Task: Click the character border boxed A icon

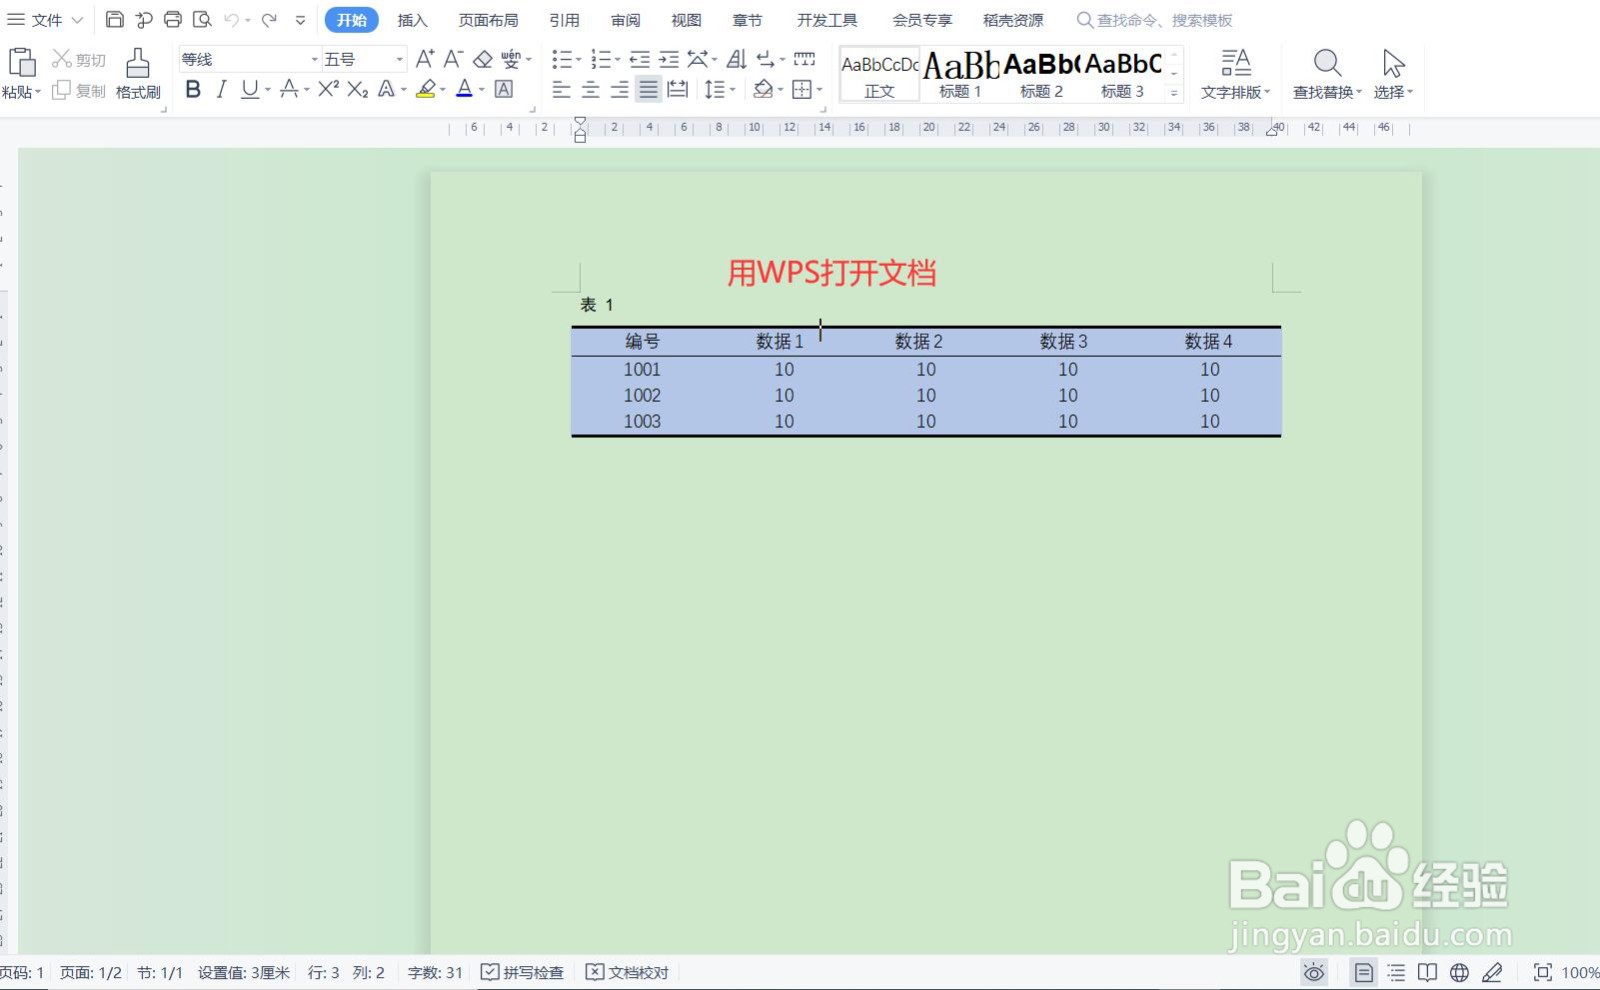Action: click(504, 89)
